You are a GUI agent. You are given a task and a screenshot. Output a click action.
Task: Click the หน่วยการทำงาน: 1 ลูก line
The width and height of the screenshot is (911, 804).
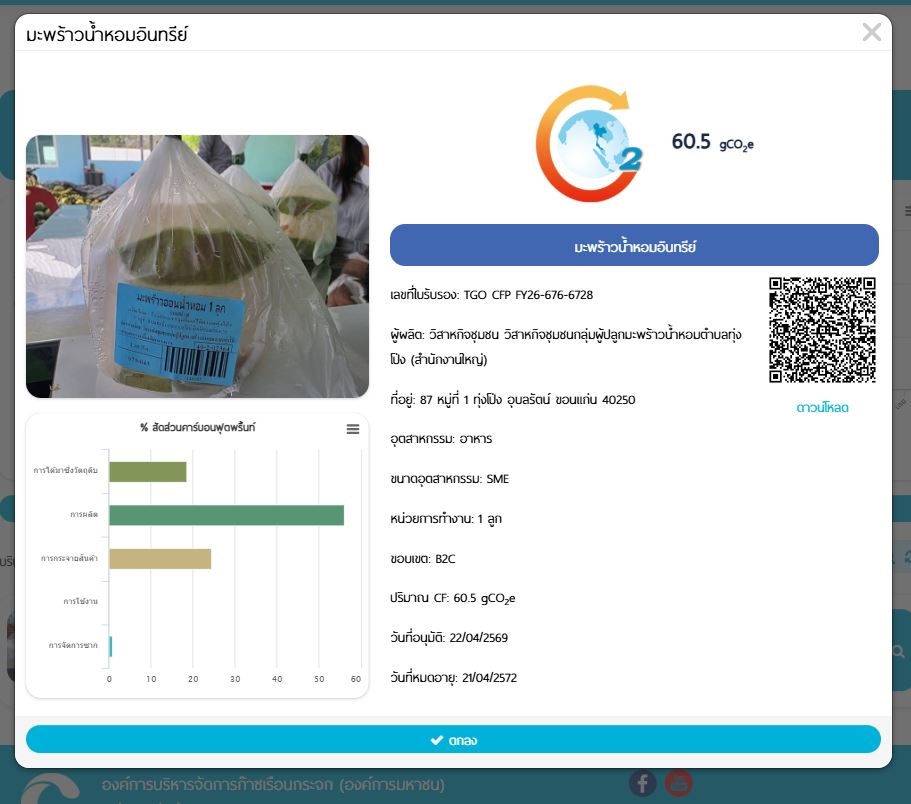click(446, 518)
